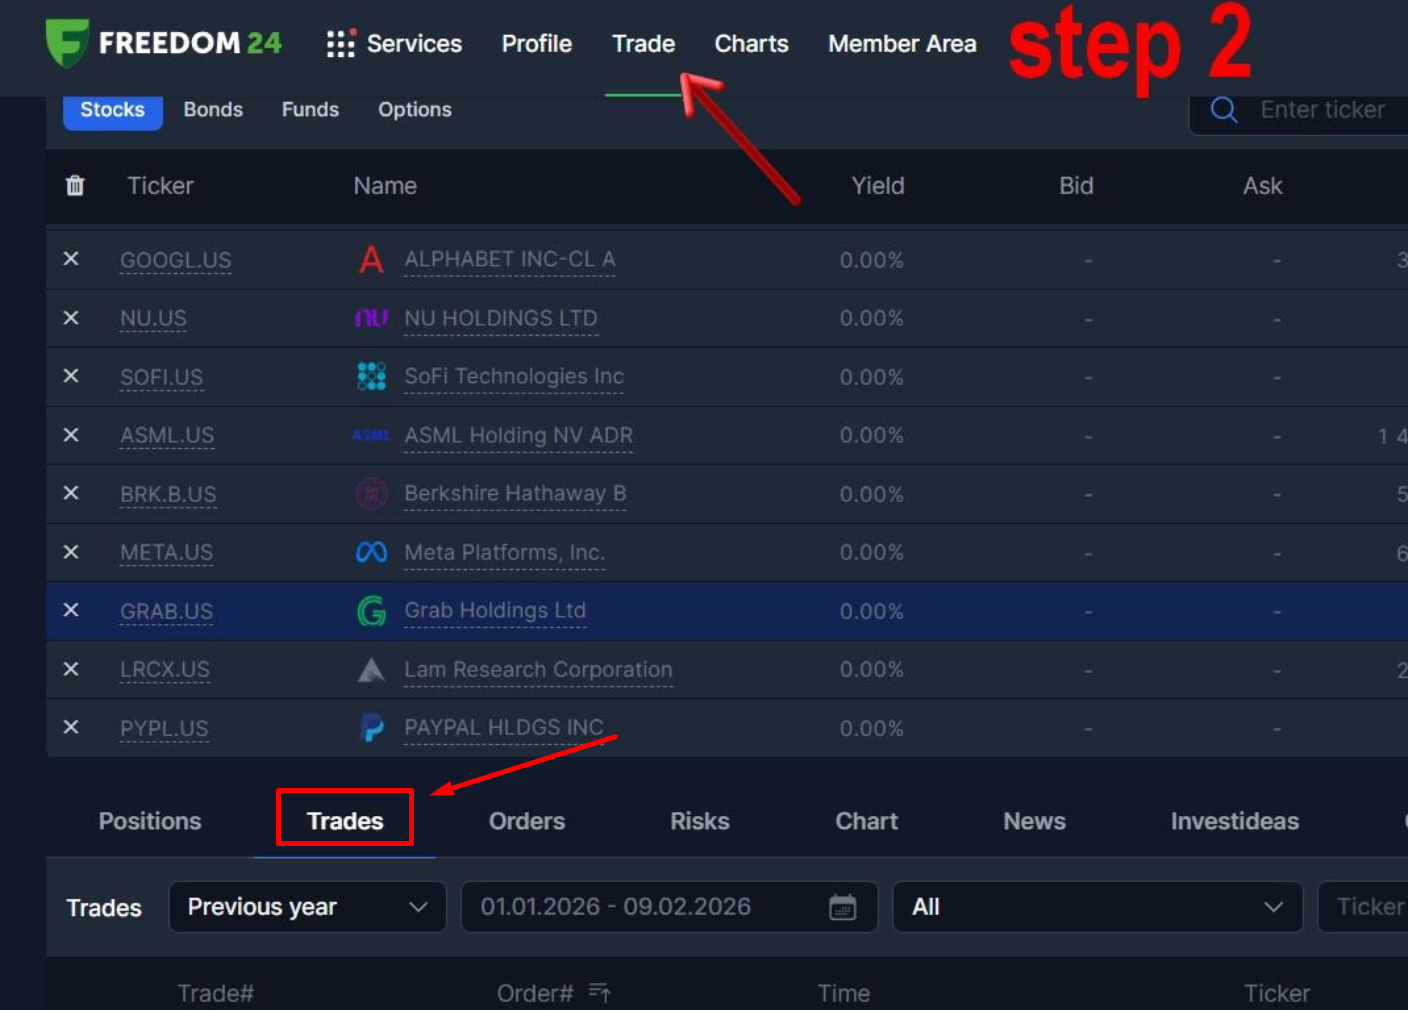Click the Alphabet logo icon
This screenshot has width=1408, height=1010.
[371, 260]
